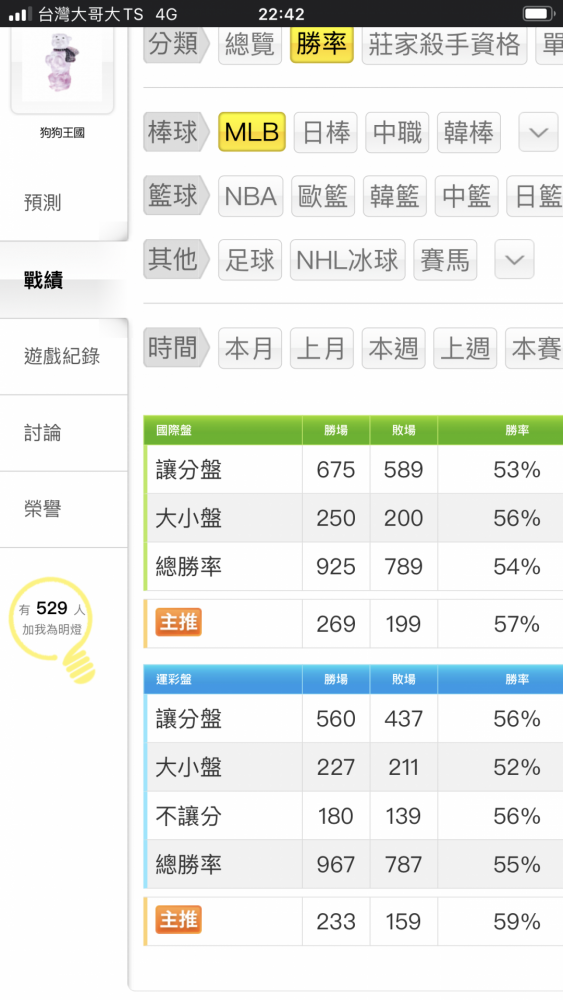The width and height of the screenshot is (563, 1000).
Task: Open the 討論 sidebar menu
Action: [x=64, y=433]
